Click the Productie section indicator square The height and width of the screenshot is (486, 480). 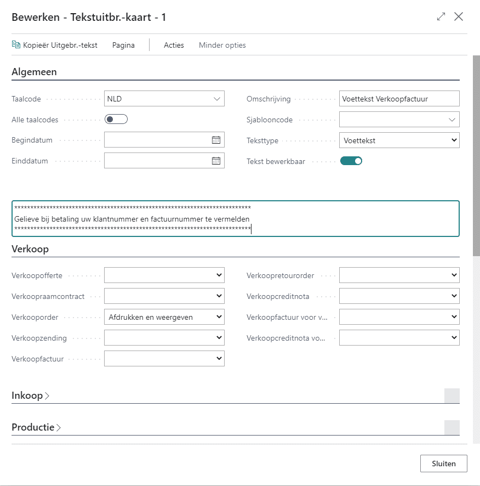tap(452, 427)
